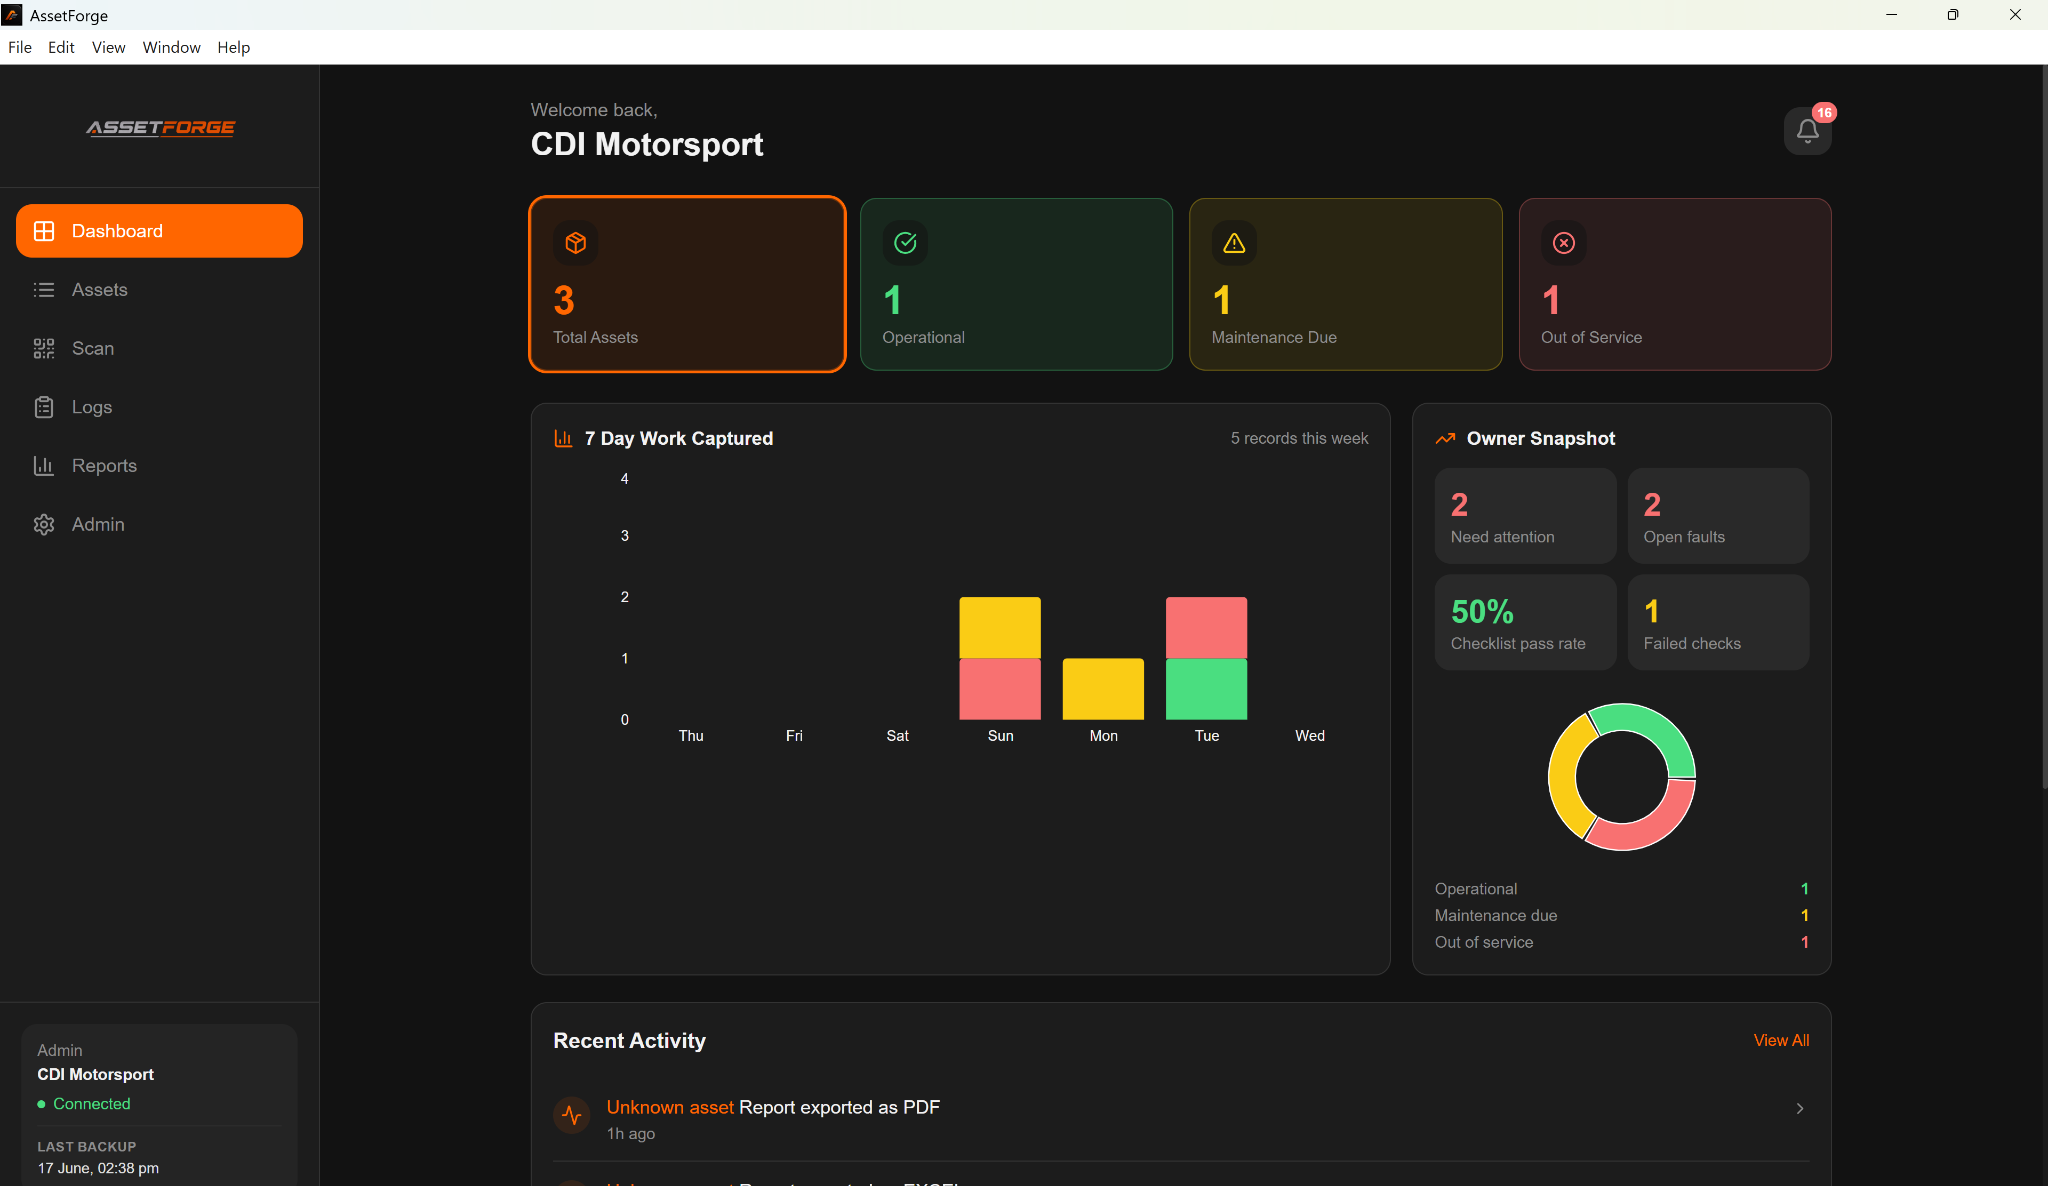The width and height of the screenshot is (2048, 1186).
Task: Click the Recent Activity heading
Action: click(629, 1041)
